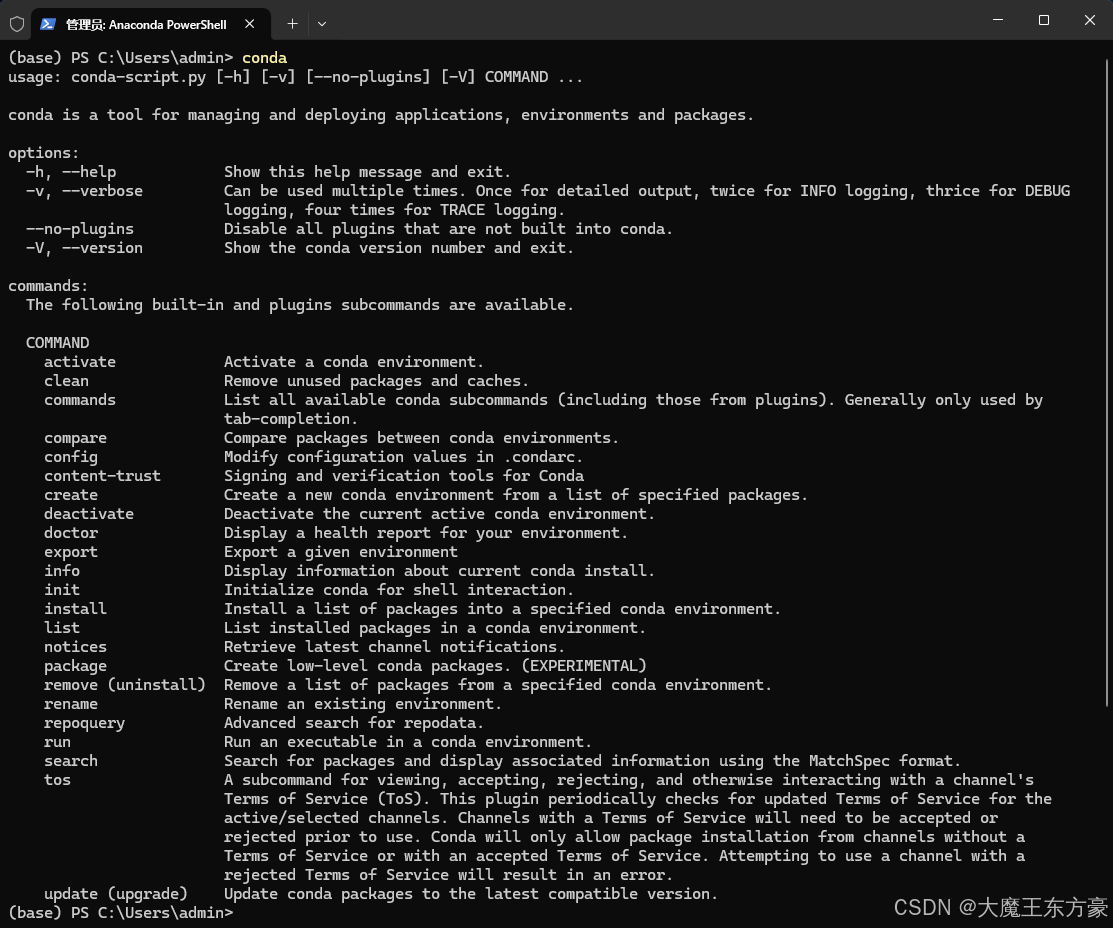The width and height of the screenshot is (1113, 928).
Task: Click the 'clean' command name
Action: pos(66,381)
